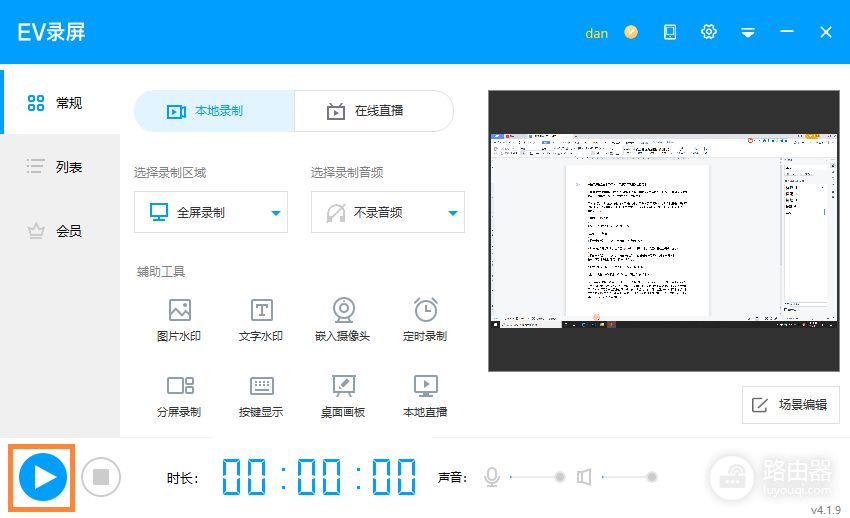850x518 pixels.
Task: Open the 列表 sidebar tab
Action: pyautogui.click(x=58, y=167)
